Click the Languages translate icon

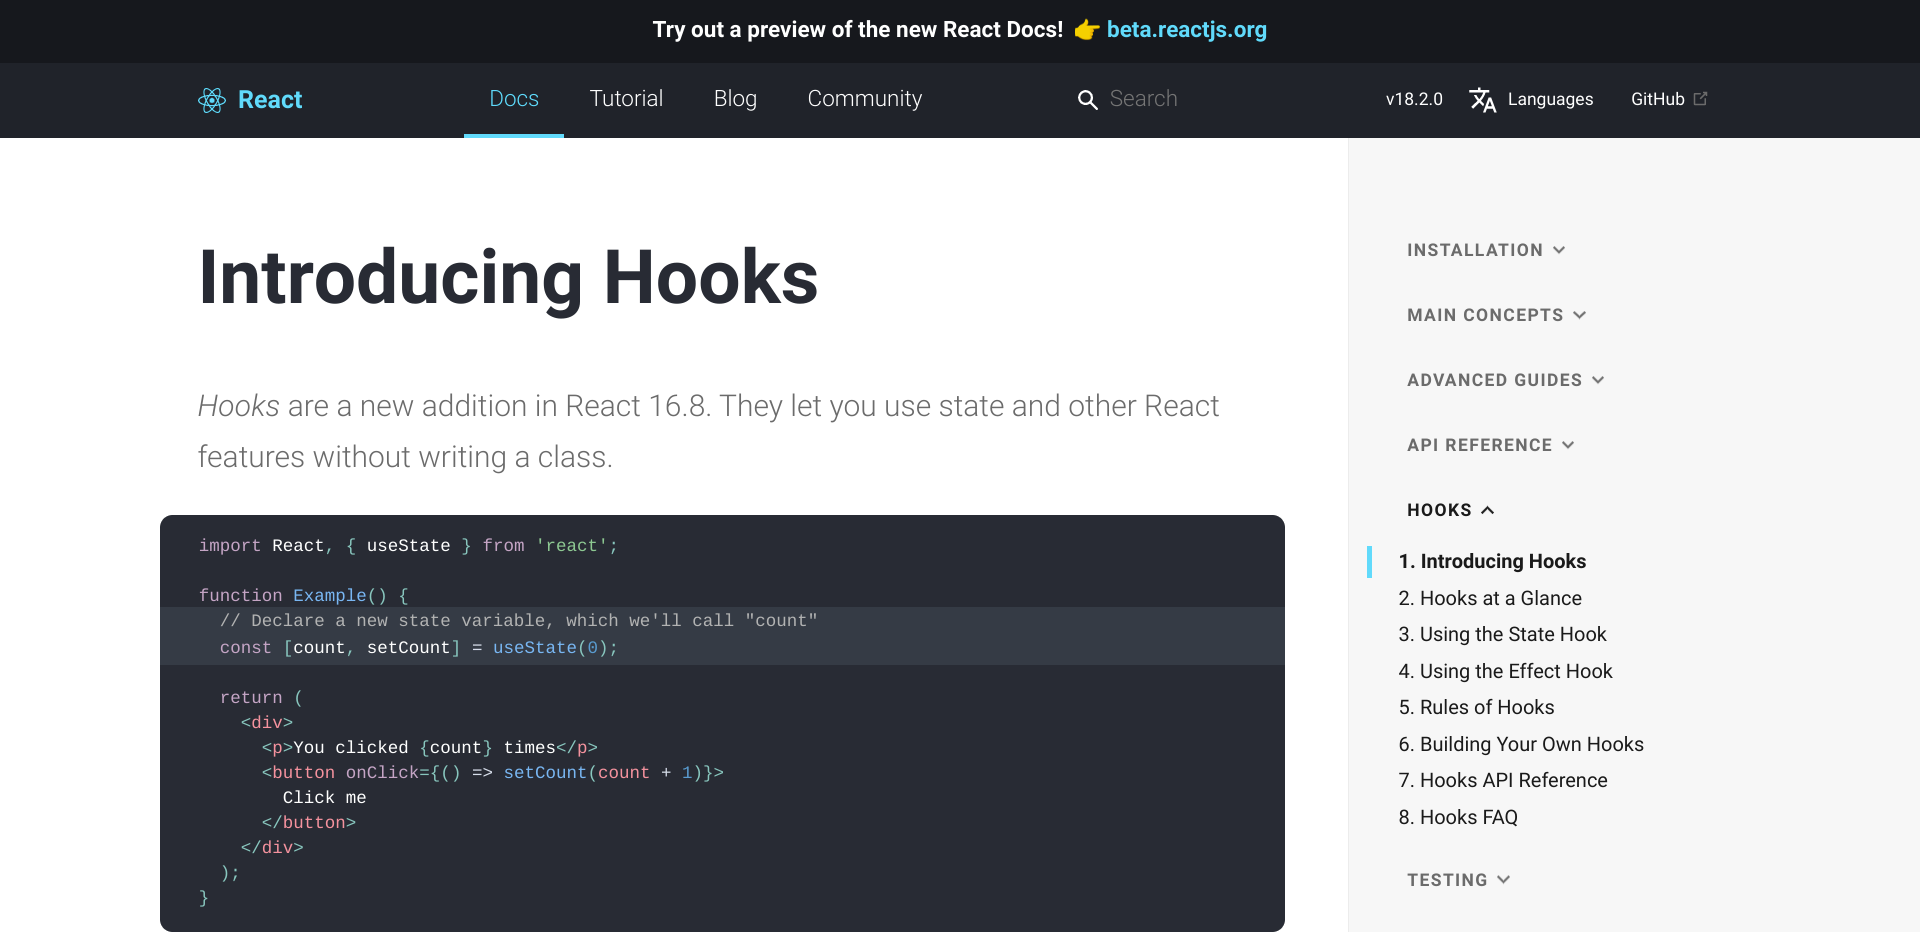1483,100
